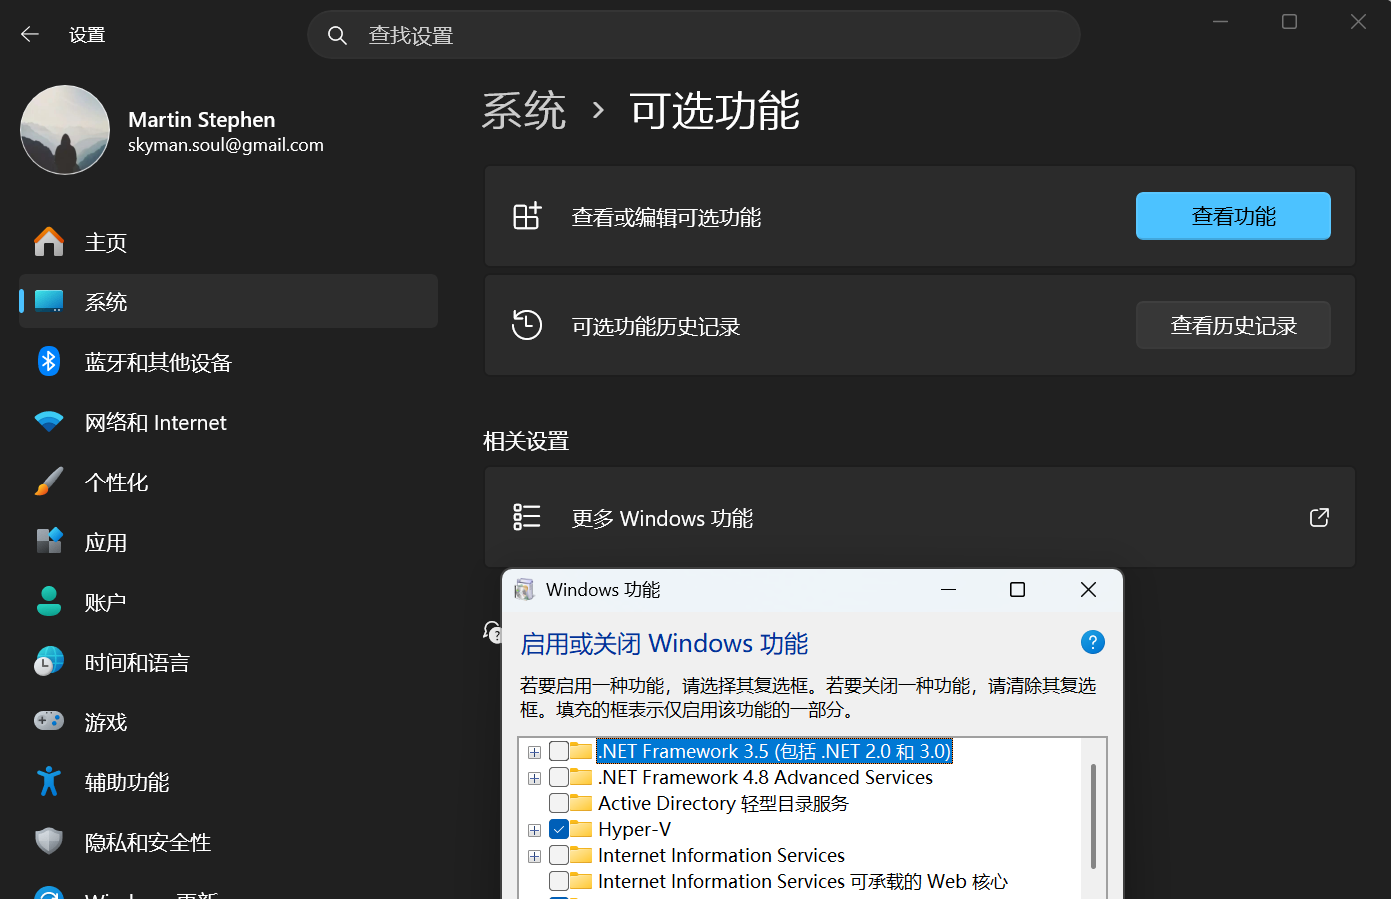
Task: Click the Windows 功能 list scrollbar
Action: tap(1094, 816)
